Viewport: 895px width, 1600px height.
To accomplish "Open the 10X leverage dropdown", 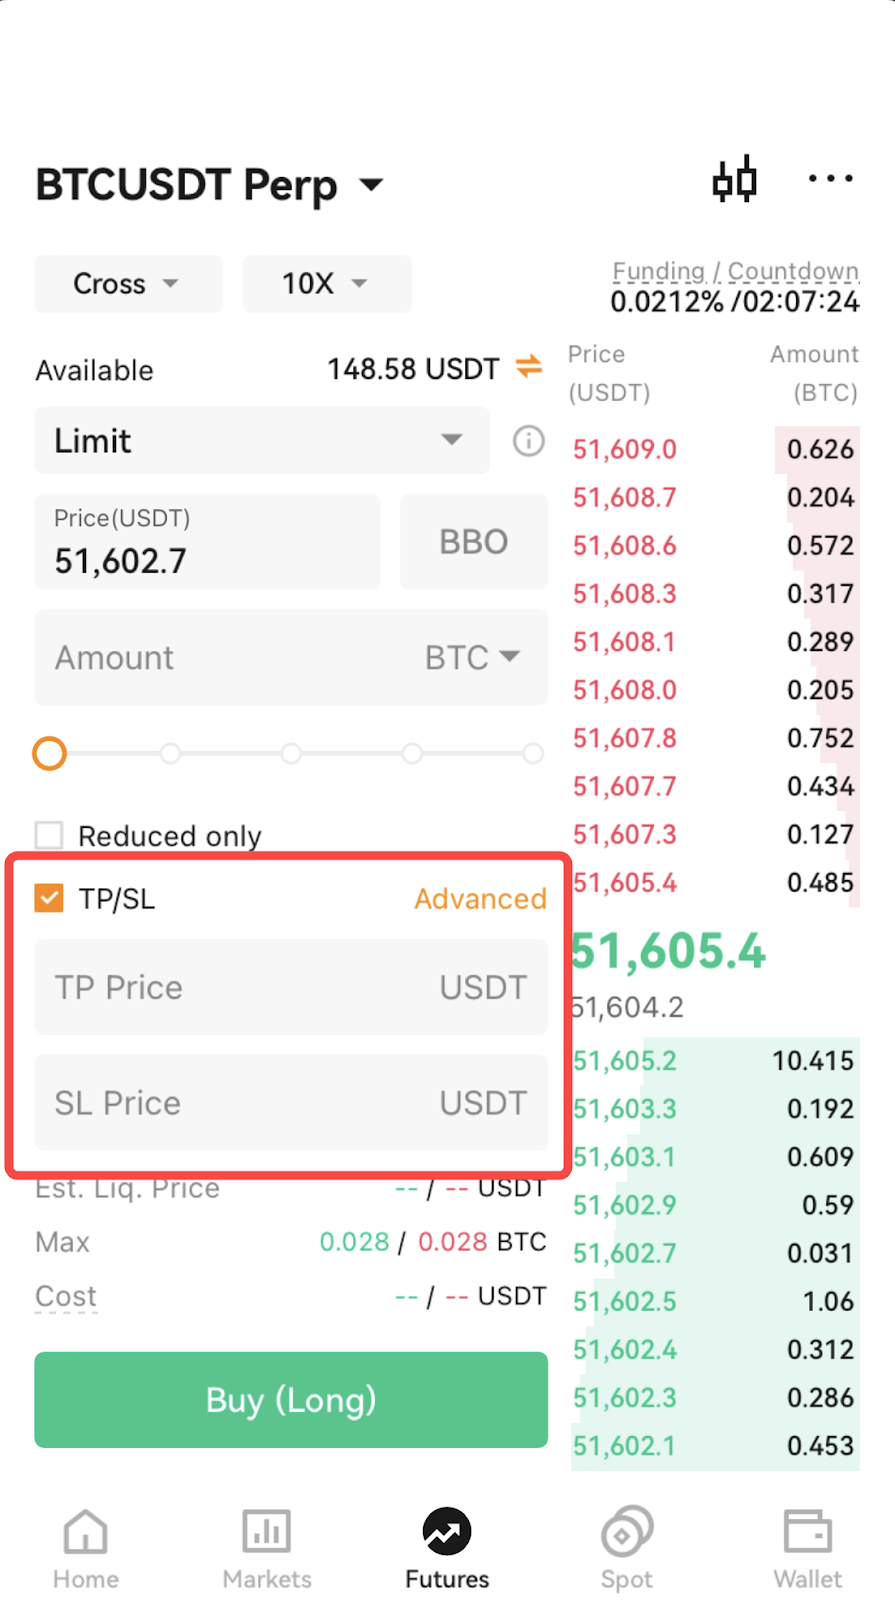I will (327, 284).
